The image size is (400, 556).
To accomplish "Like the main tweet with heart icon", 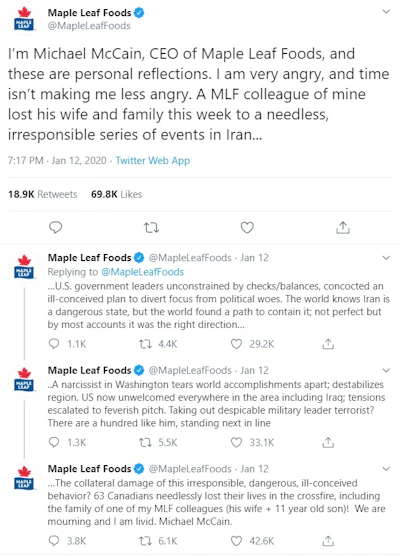I will pyautogui.click(x=247, y=228).
